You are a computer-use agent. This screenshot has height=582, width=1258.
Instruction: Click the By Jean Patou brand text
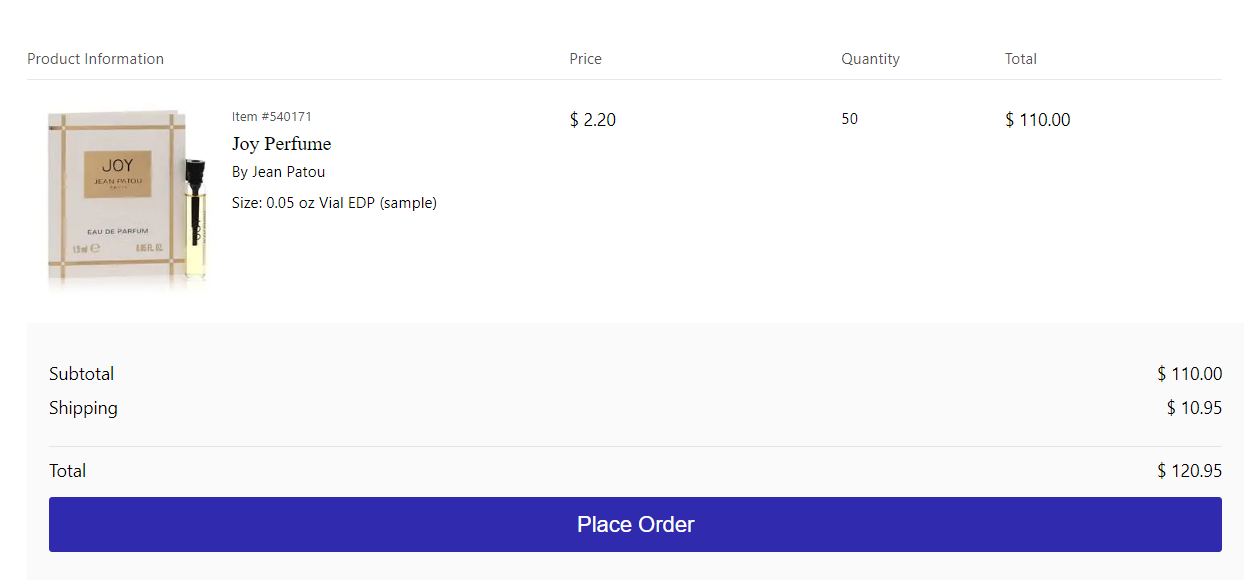pyautogui.click(x=278, y=172)
